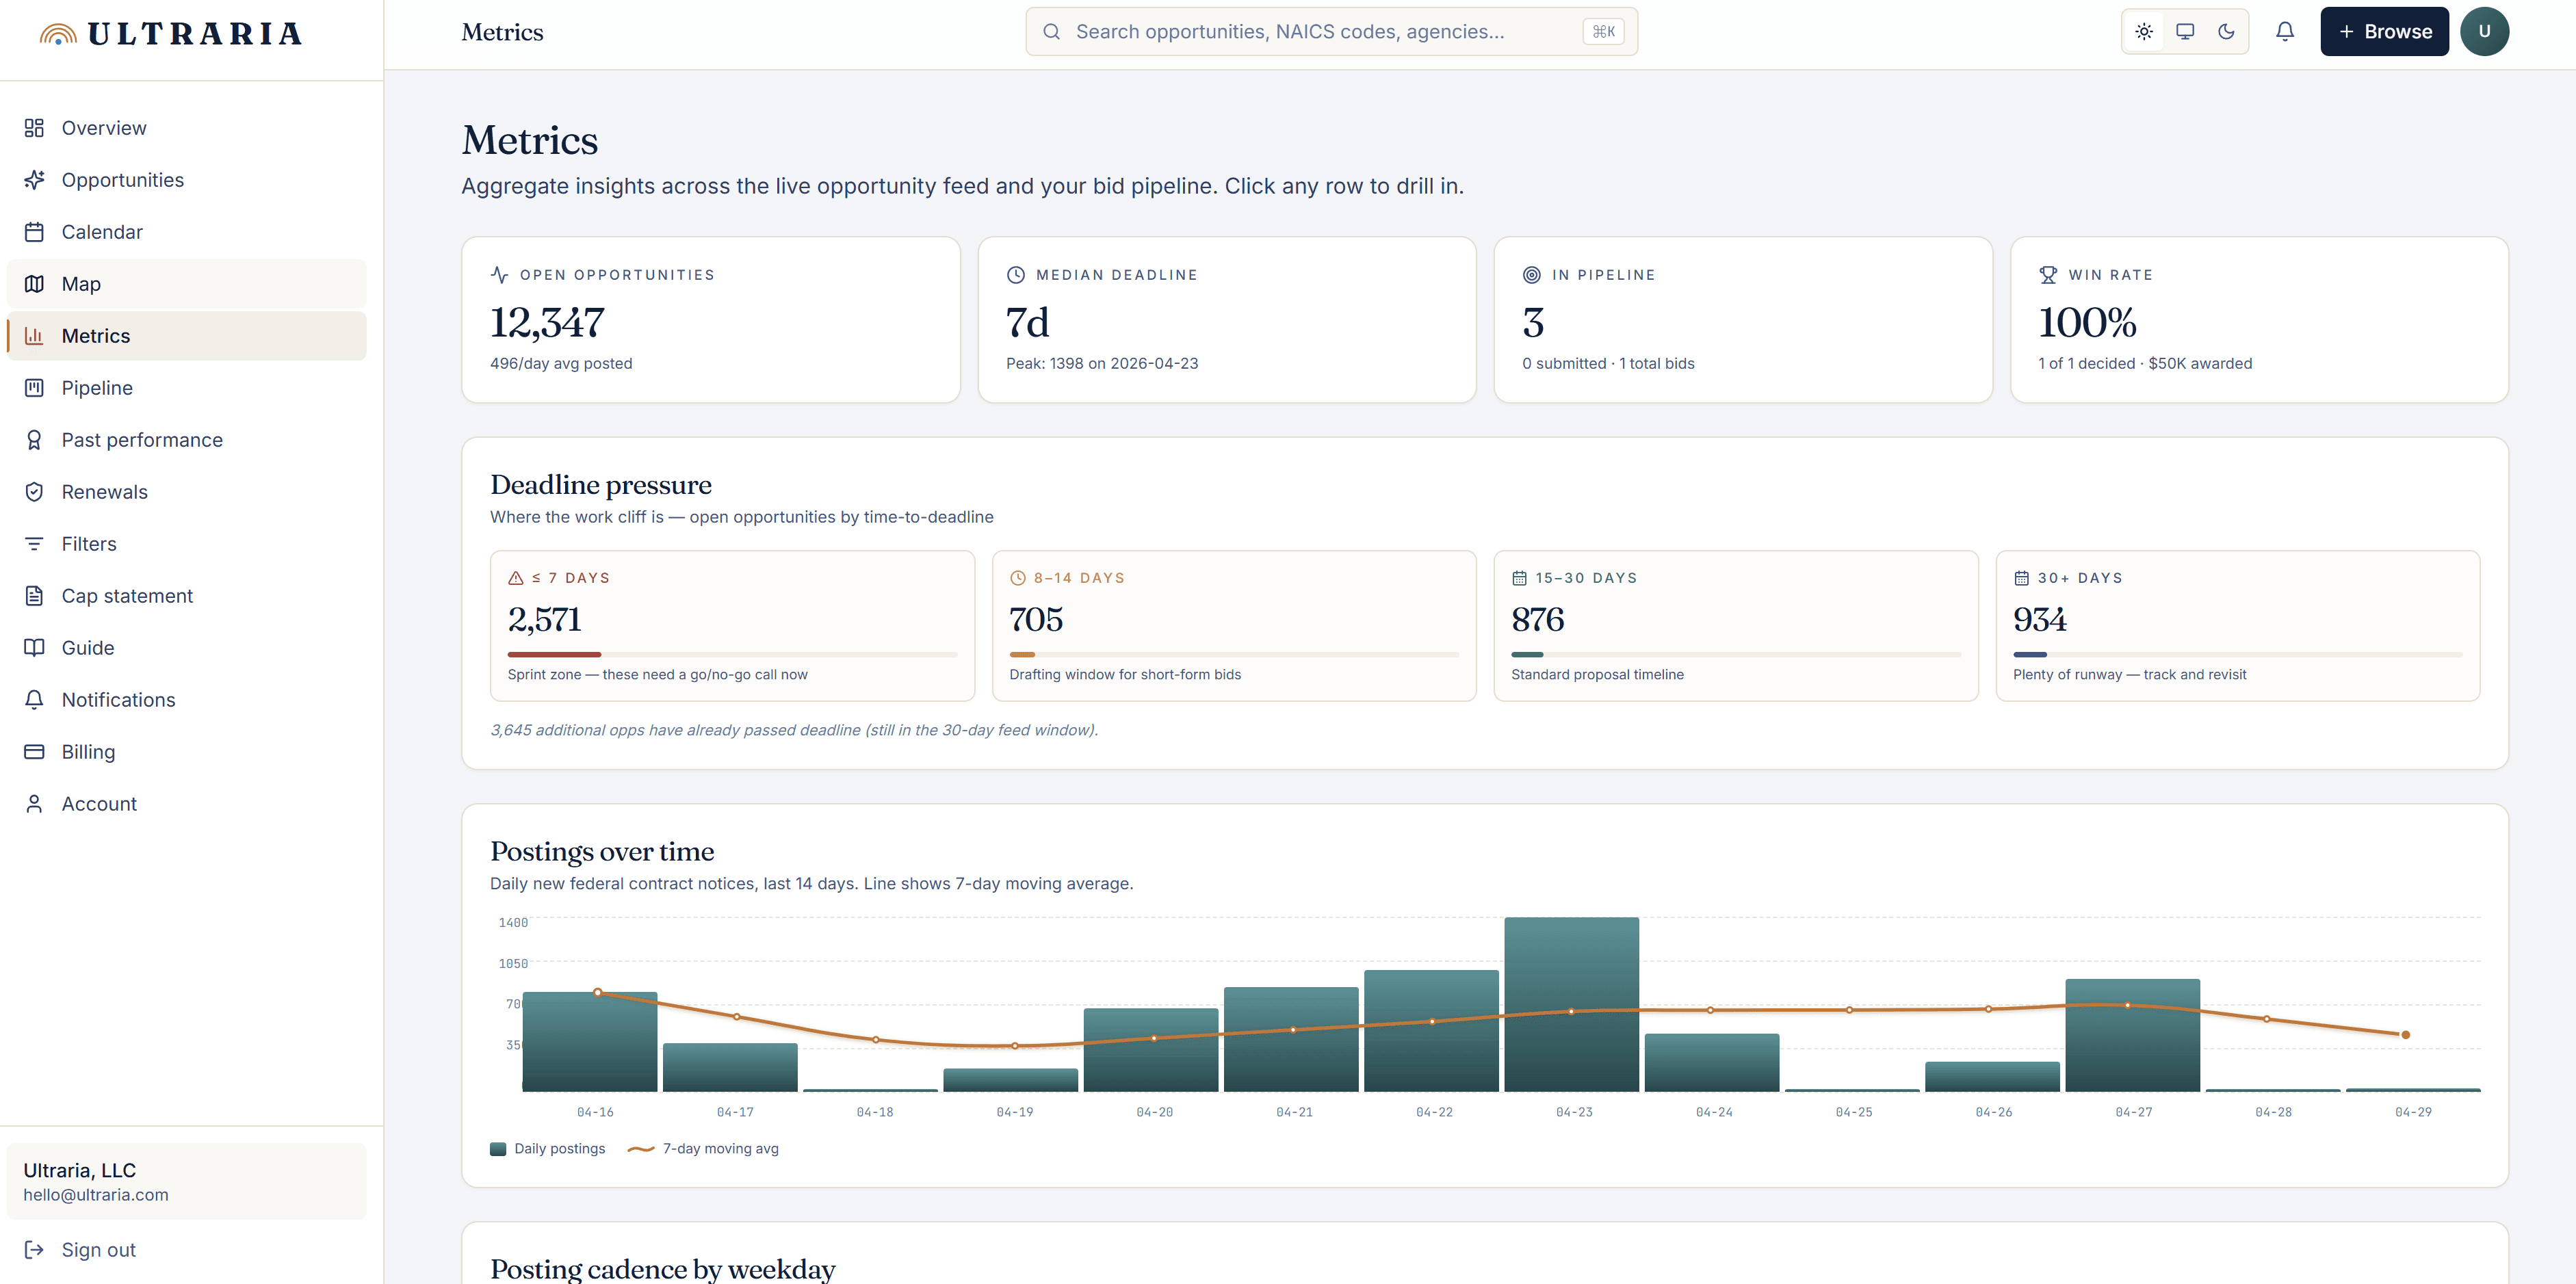Click the Open Opportunities pulse icon
The image size is (2576, 1284).
[x=500, y=275]
